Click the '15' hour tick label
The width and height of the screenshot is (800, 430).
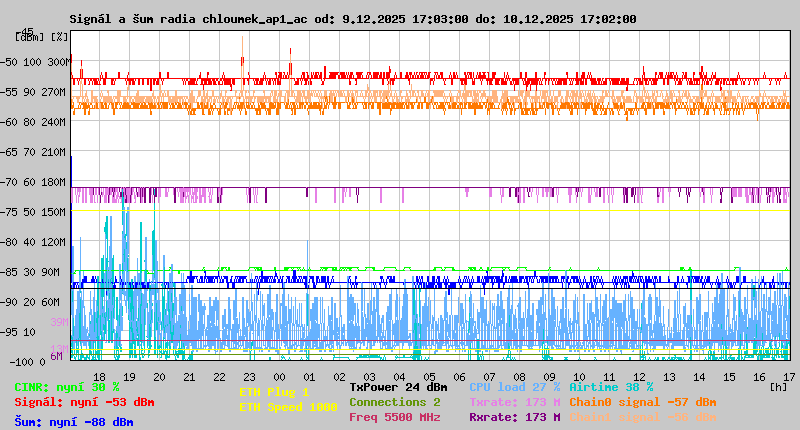[730, 377]
